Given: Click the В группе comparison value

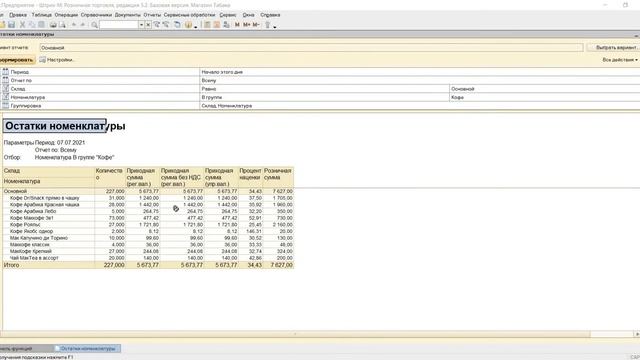Looking at the screenshot, I should click(211, 97).
